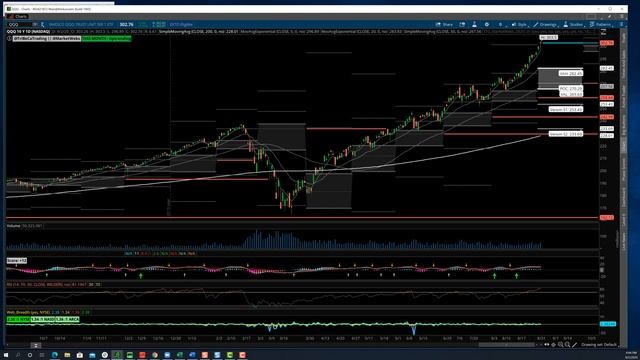Click the horizontal chart scrollbar thumb

[506, 345]
